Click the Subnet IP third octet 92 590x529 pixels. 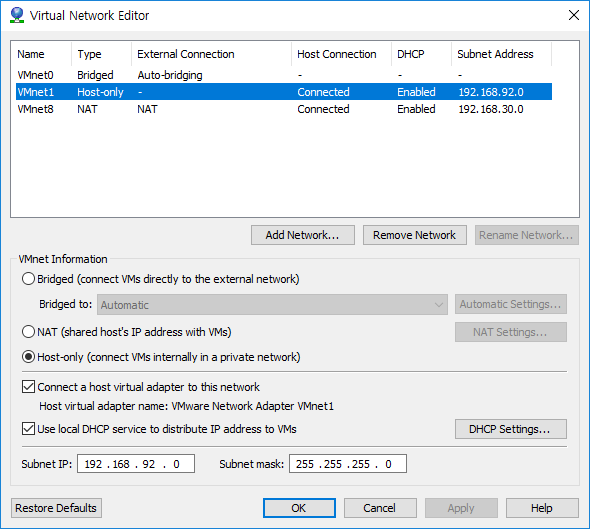click(x=149, y=464)
